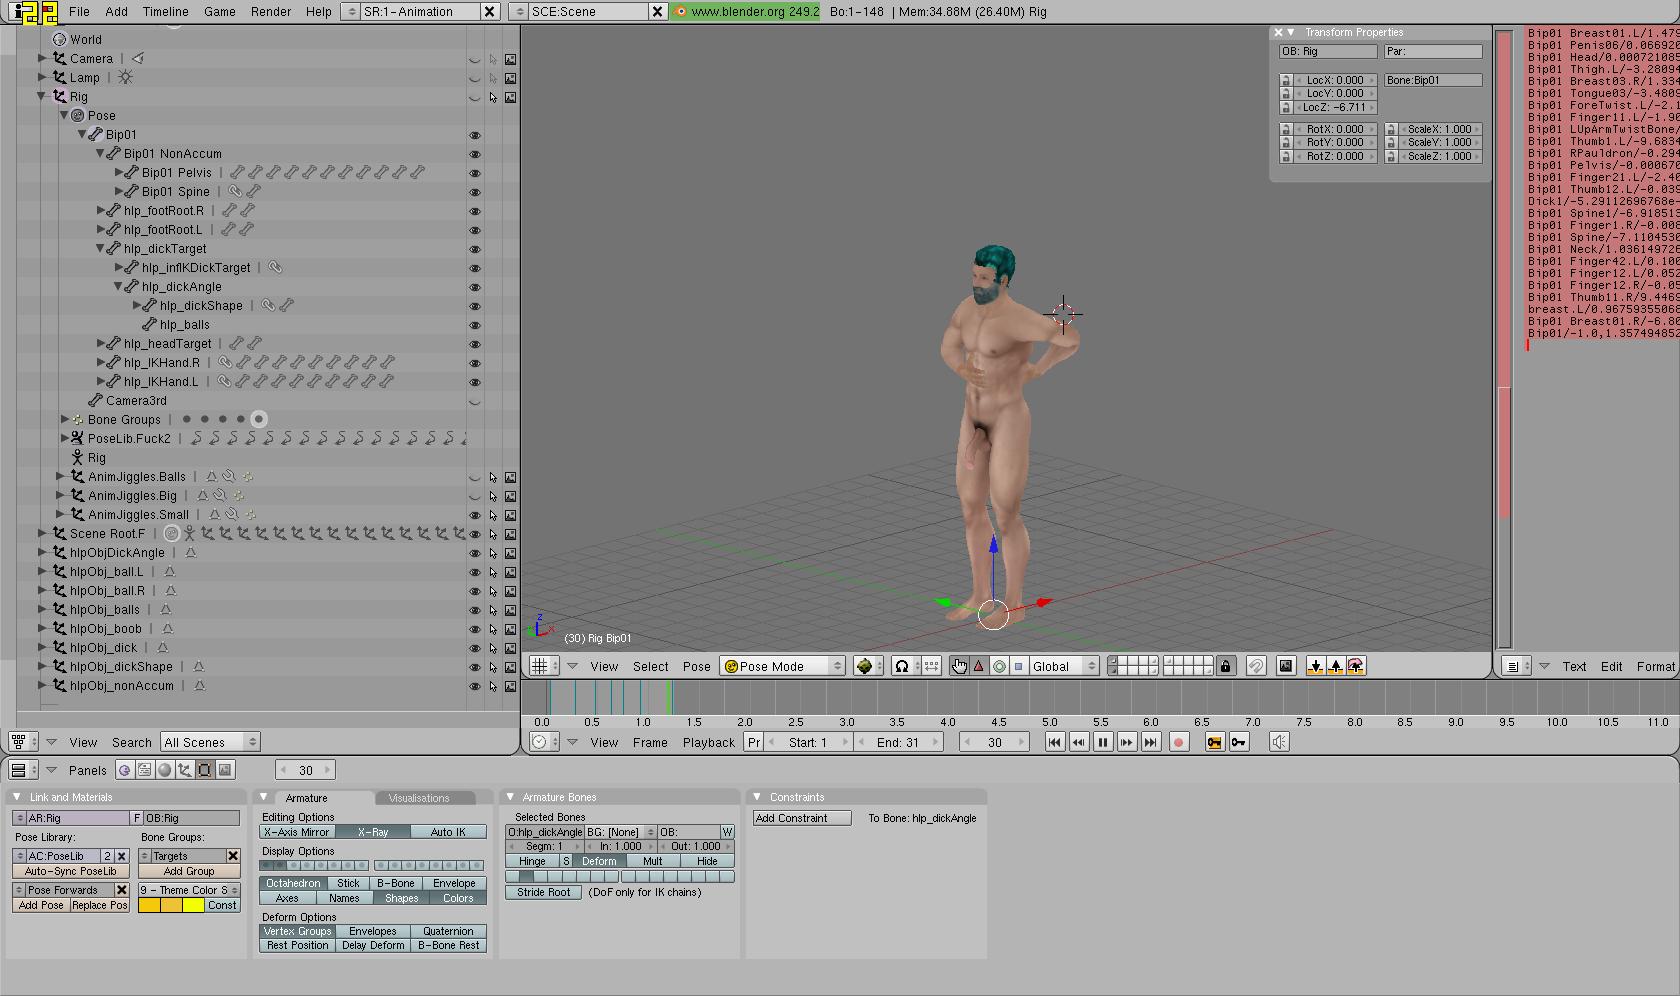Expand the Camera tree item
Screen dimensions: 1680x996
tap(42, 59)
